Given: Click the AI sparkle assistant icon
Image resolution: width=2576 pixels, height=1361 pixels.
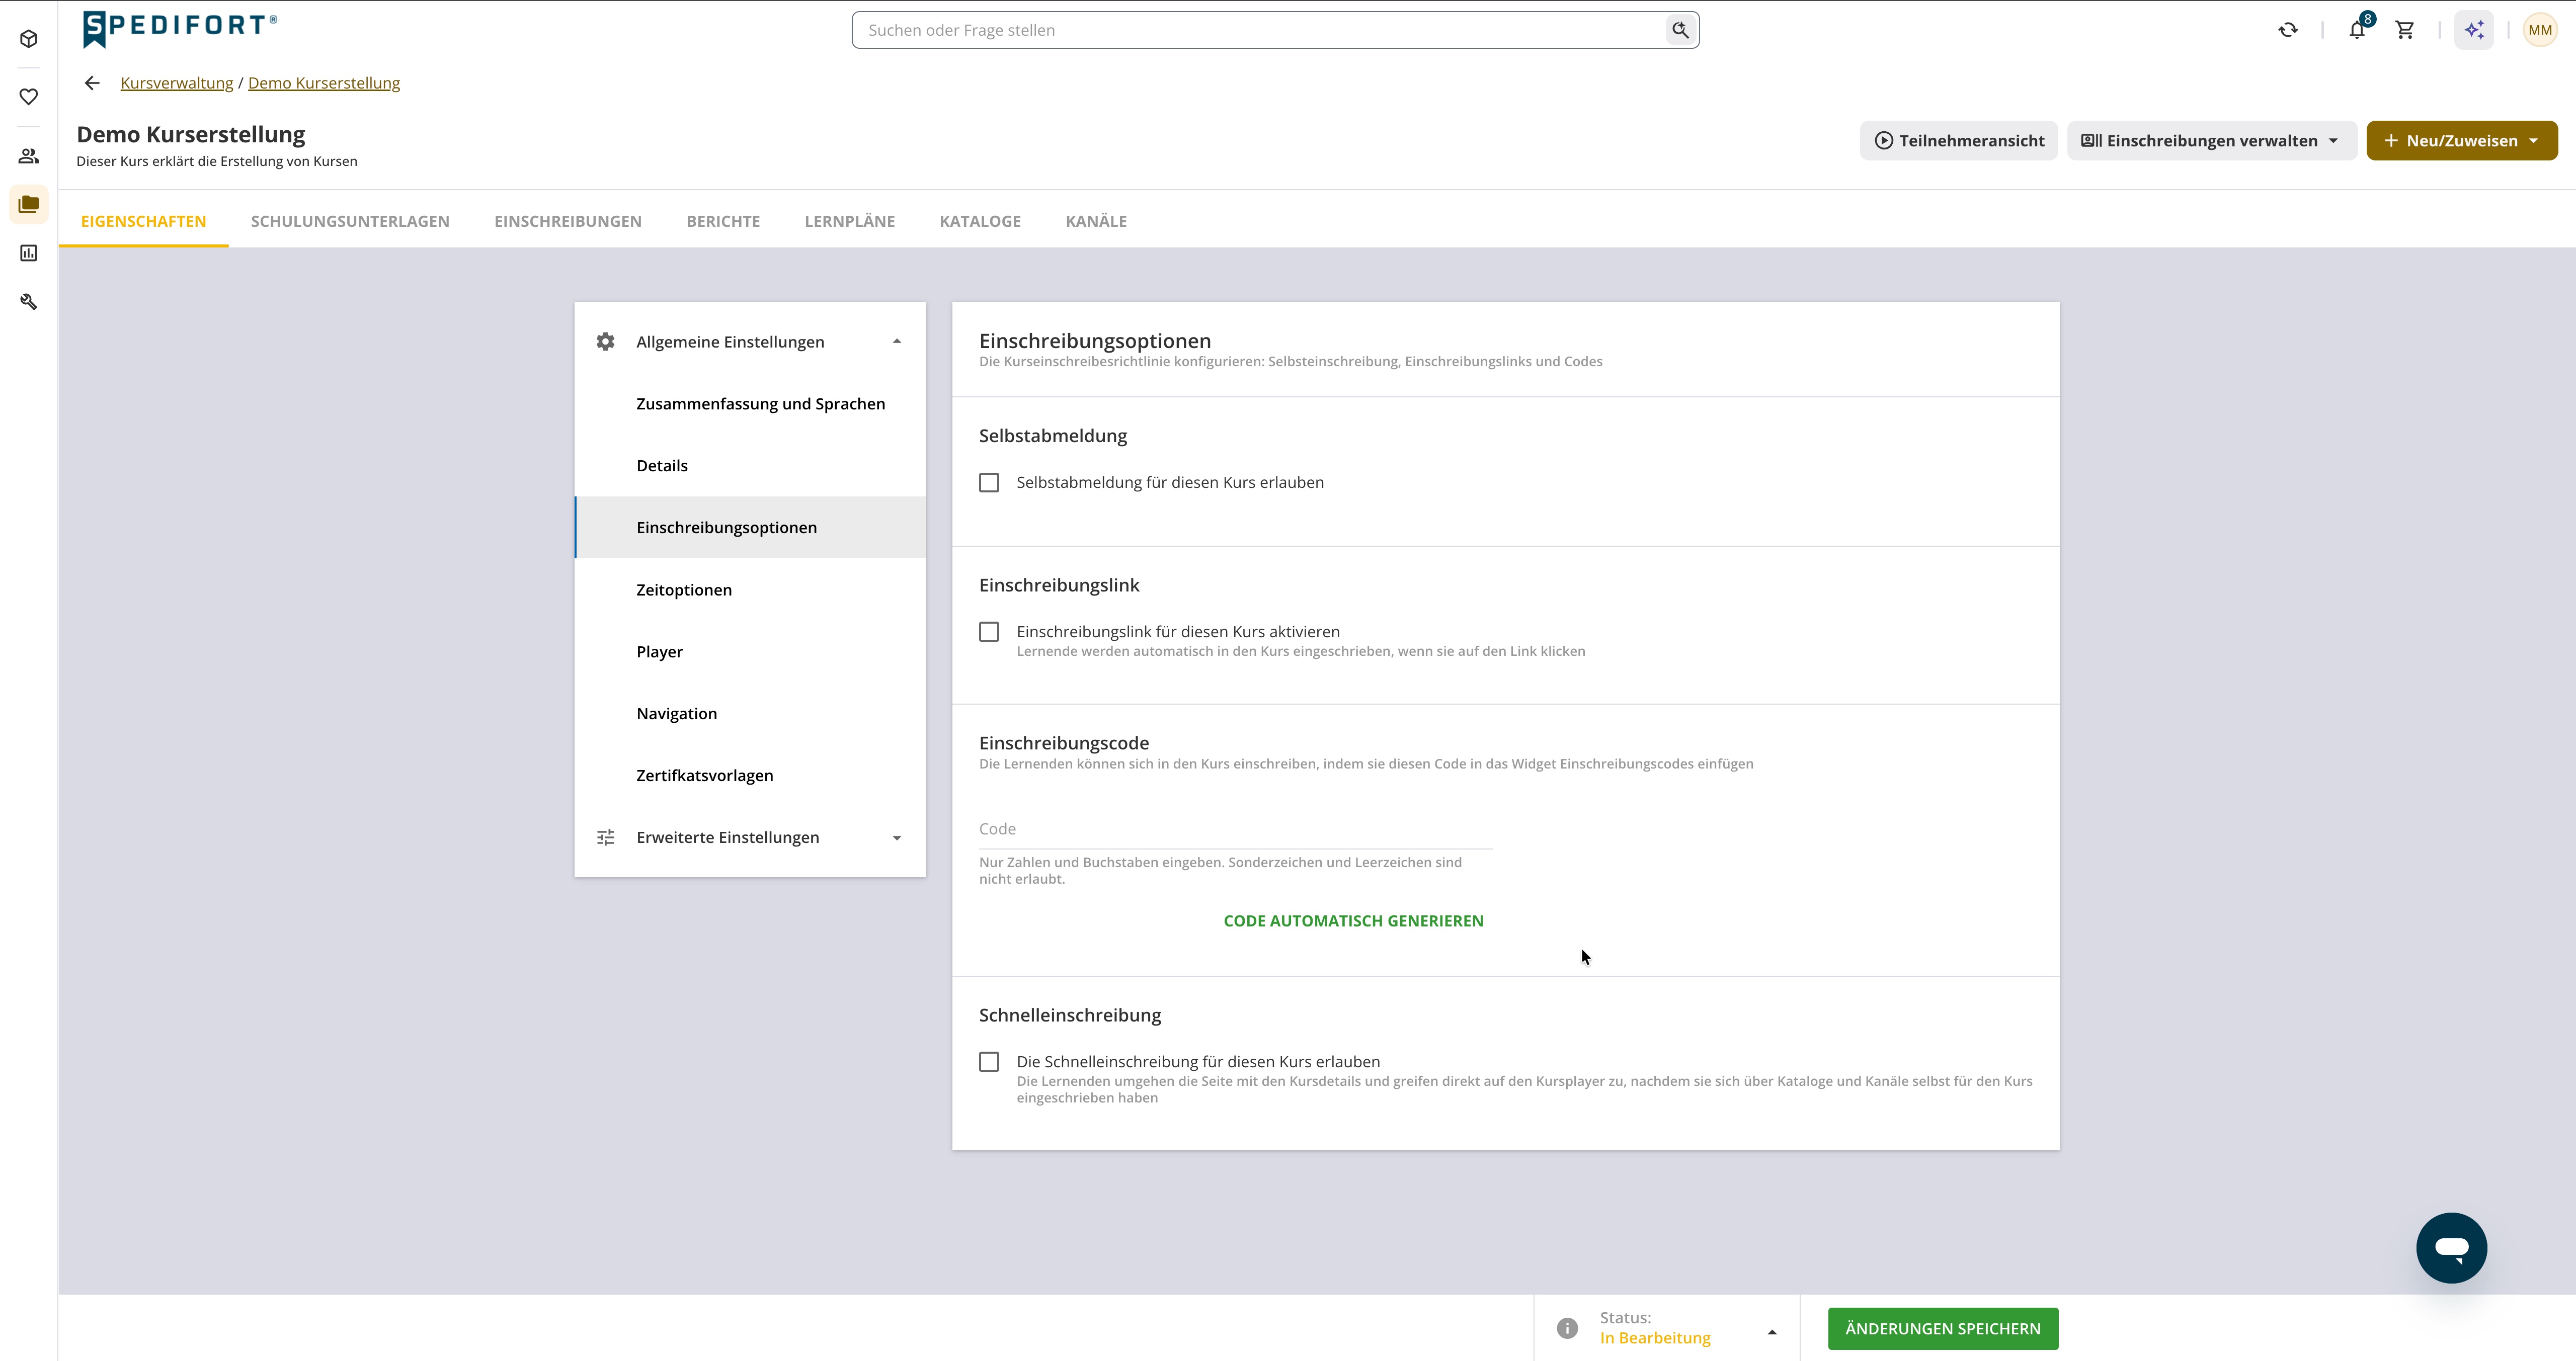Looking at the screenshot, I should coord(2474,30).
